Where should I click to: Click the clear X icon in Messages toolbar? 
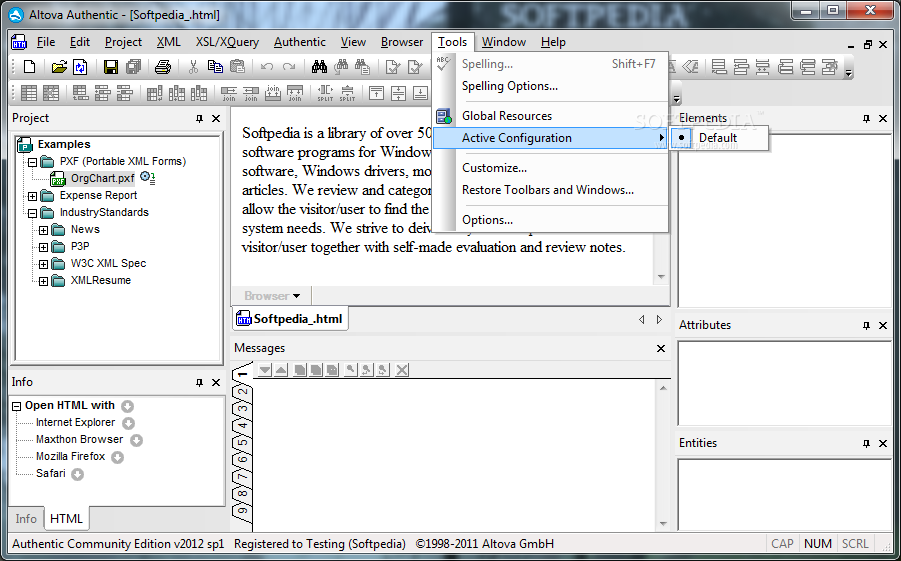402,370
